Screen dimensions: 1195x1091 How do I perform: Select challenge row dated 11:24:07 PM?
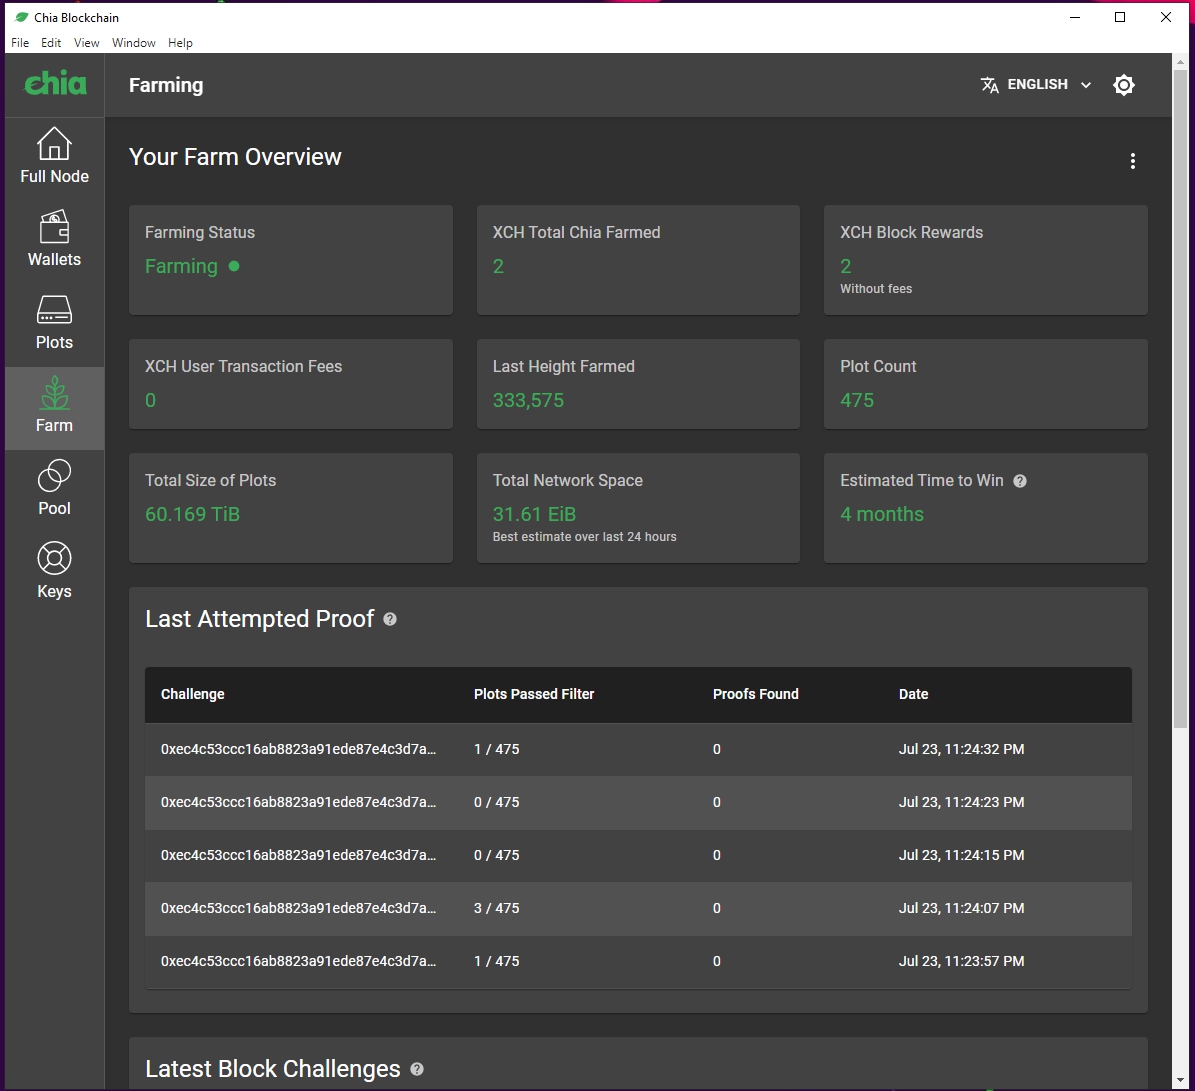[x=638, y=908]
